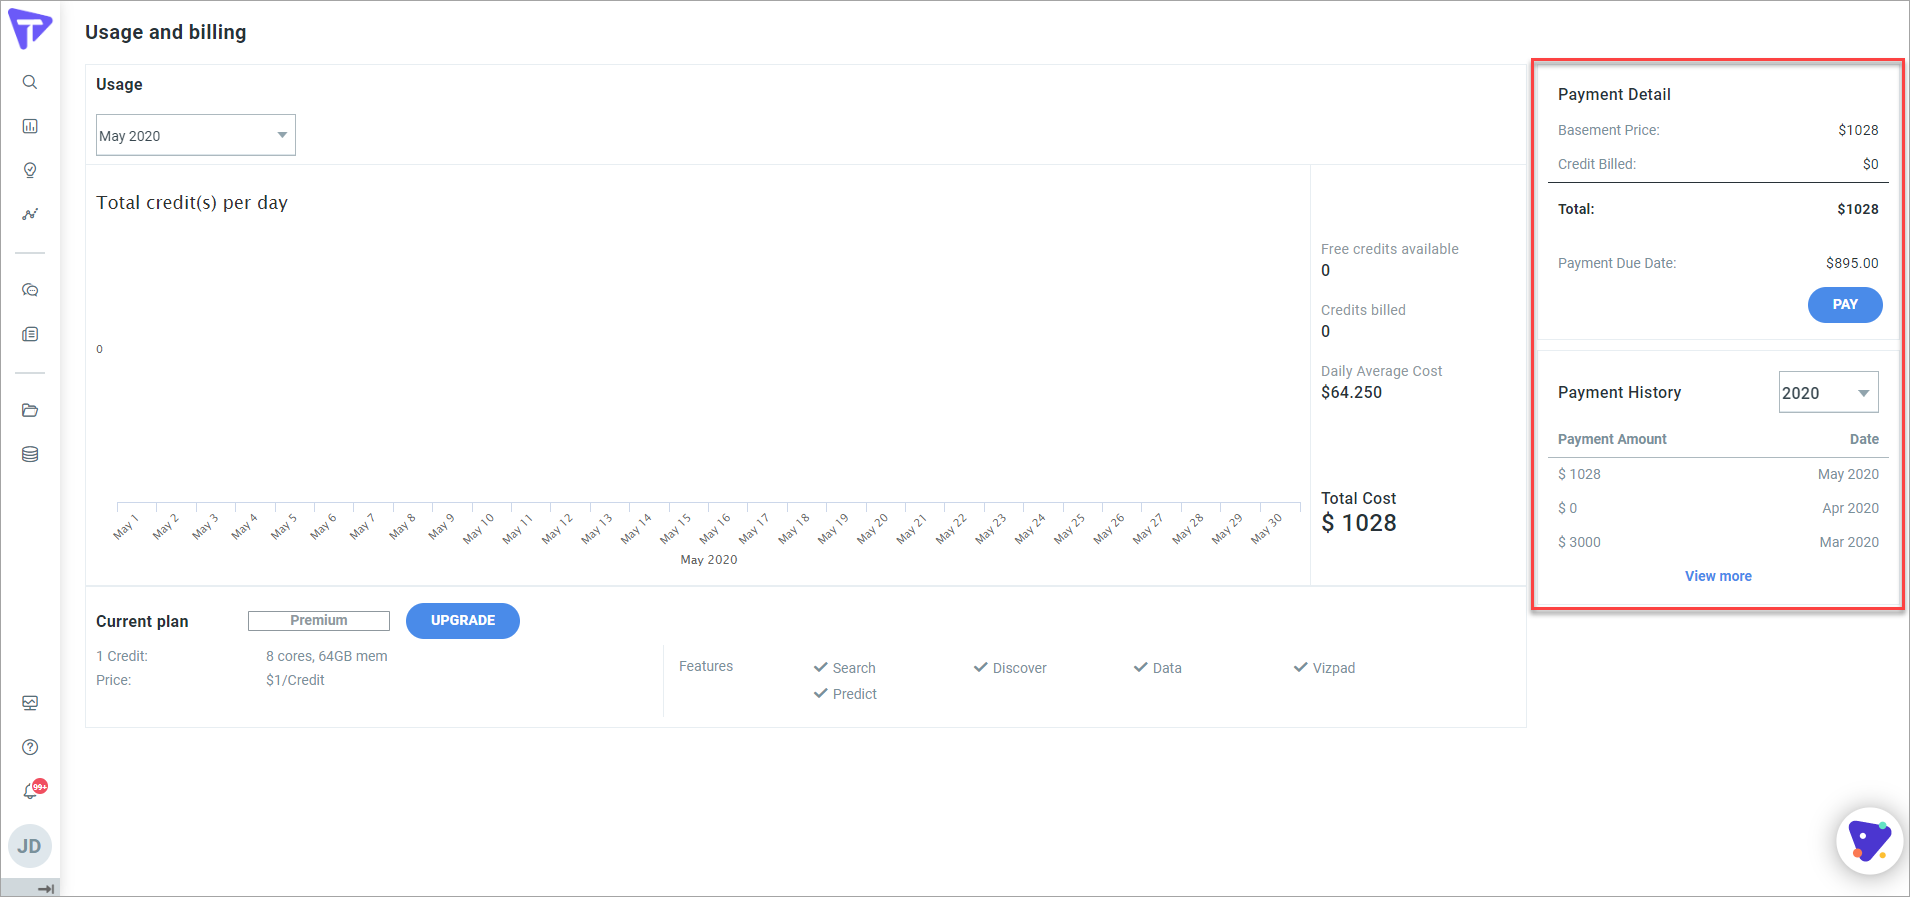Click the May 1 chart axis label

pos(126,526)
